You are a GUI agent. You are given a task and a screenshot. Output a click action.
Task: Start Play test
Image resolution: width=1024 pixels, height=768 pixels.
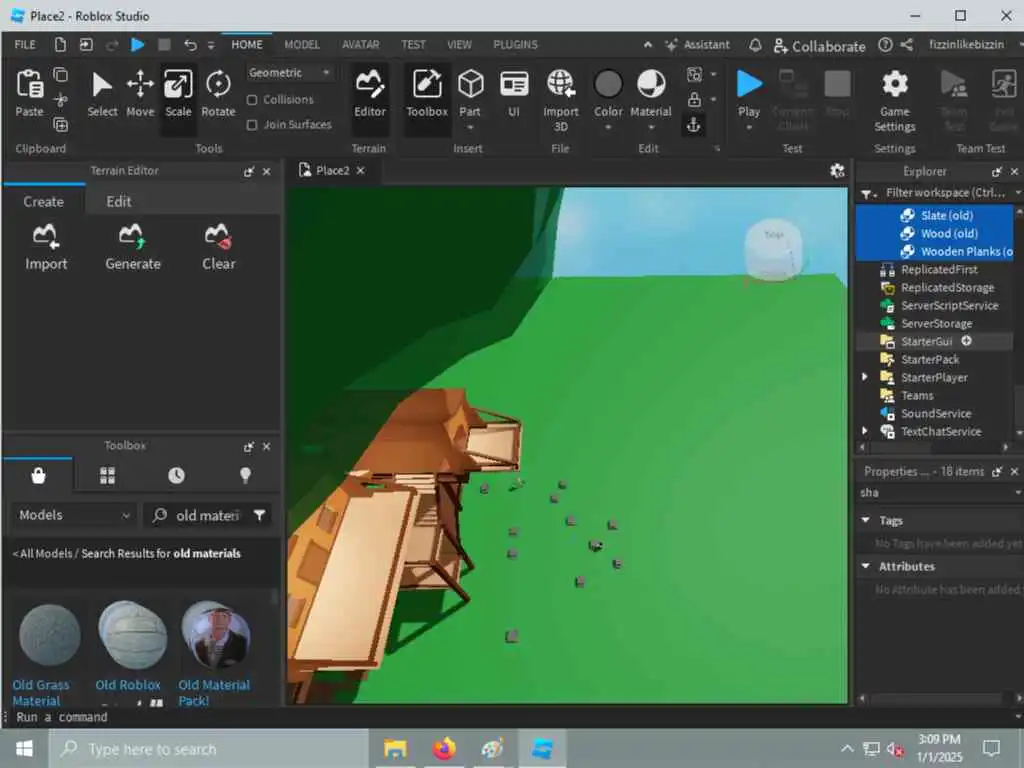coord(749,84)
